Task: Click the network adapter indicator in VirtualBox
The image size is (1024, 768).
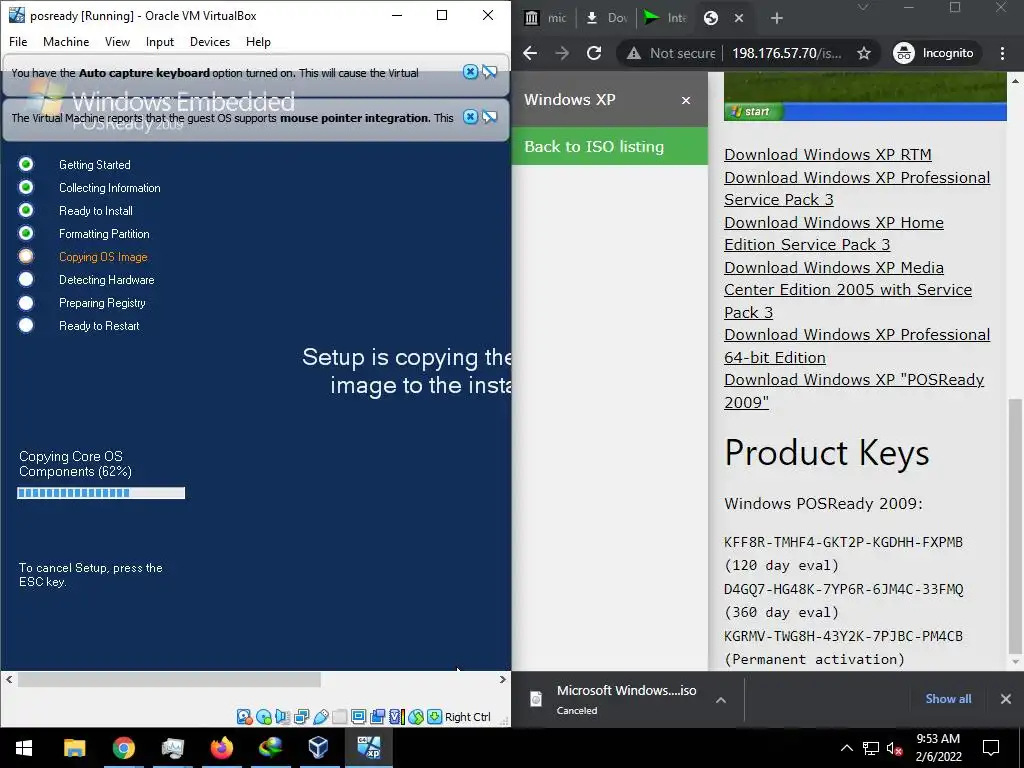Action: 301,717
